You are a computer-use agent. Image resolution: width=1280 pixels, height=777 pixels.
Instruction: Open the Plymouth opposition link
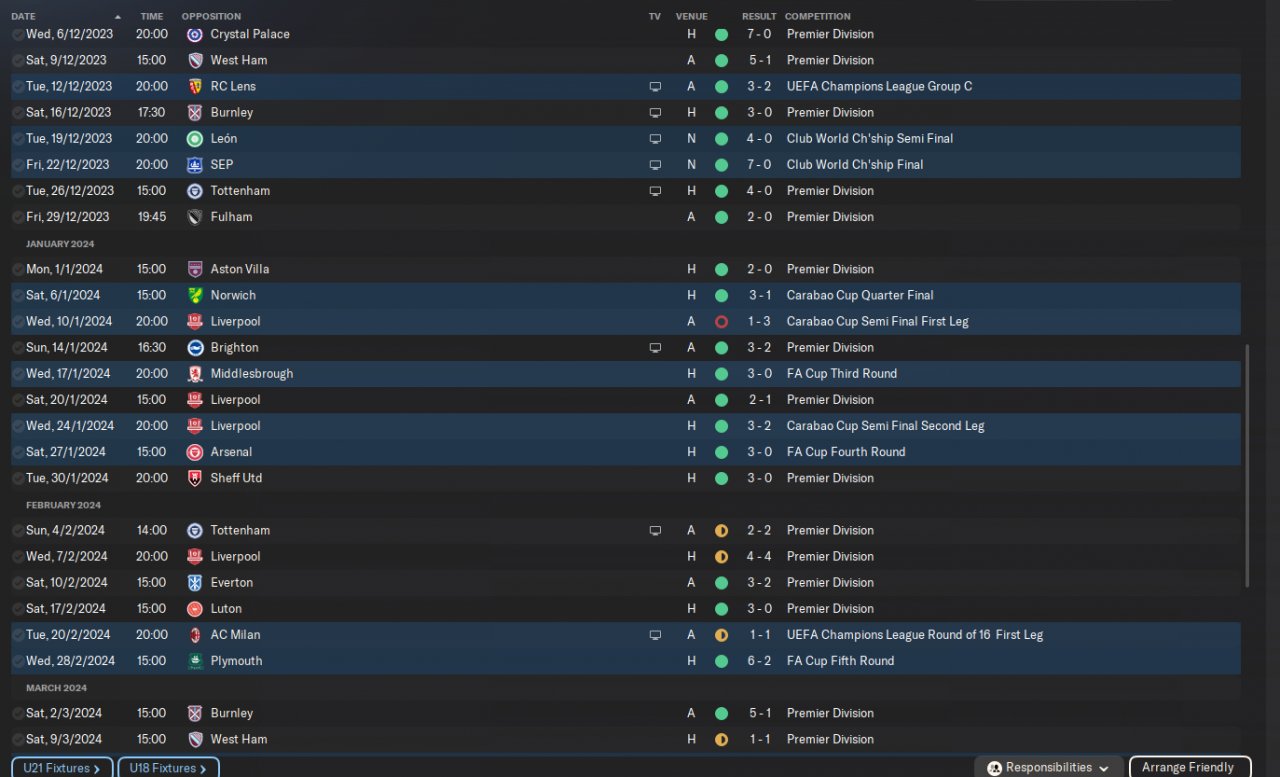point(236,661)
